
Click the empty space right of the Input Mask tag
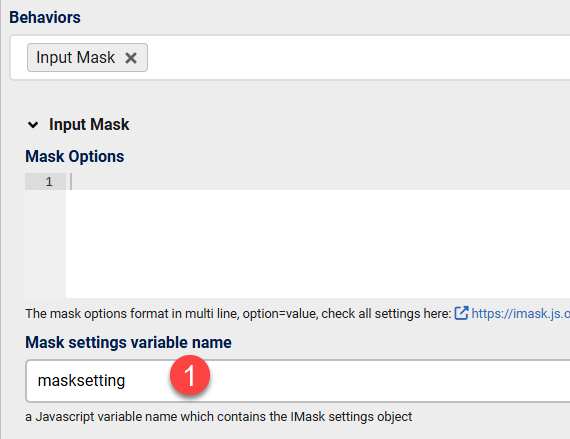358,57
